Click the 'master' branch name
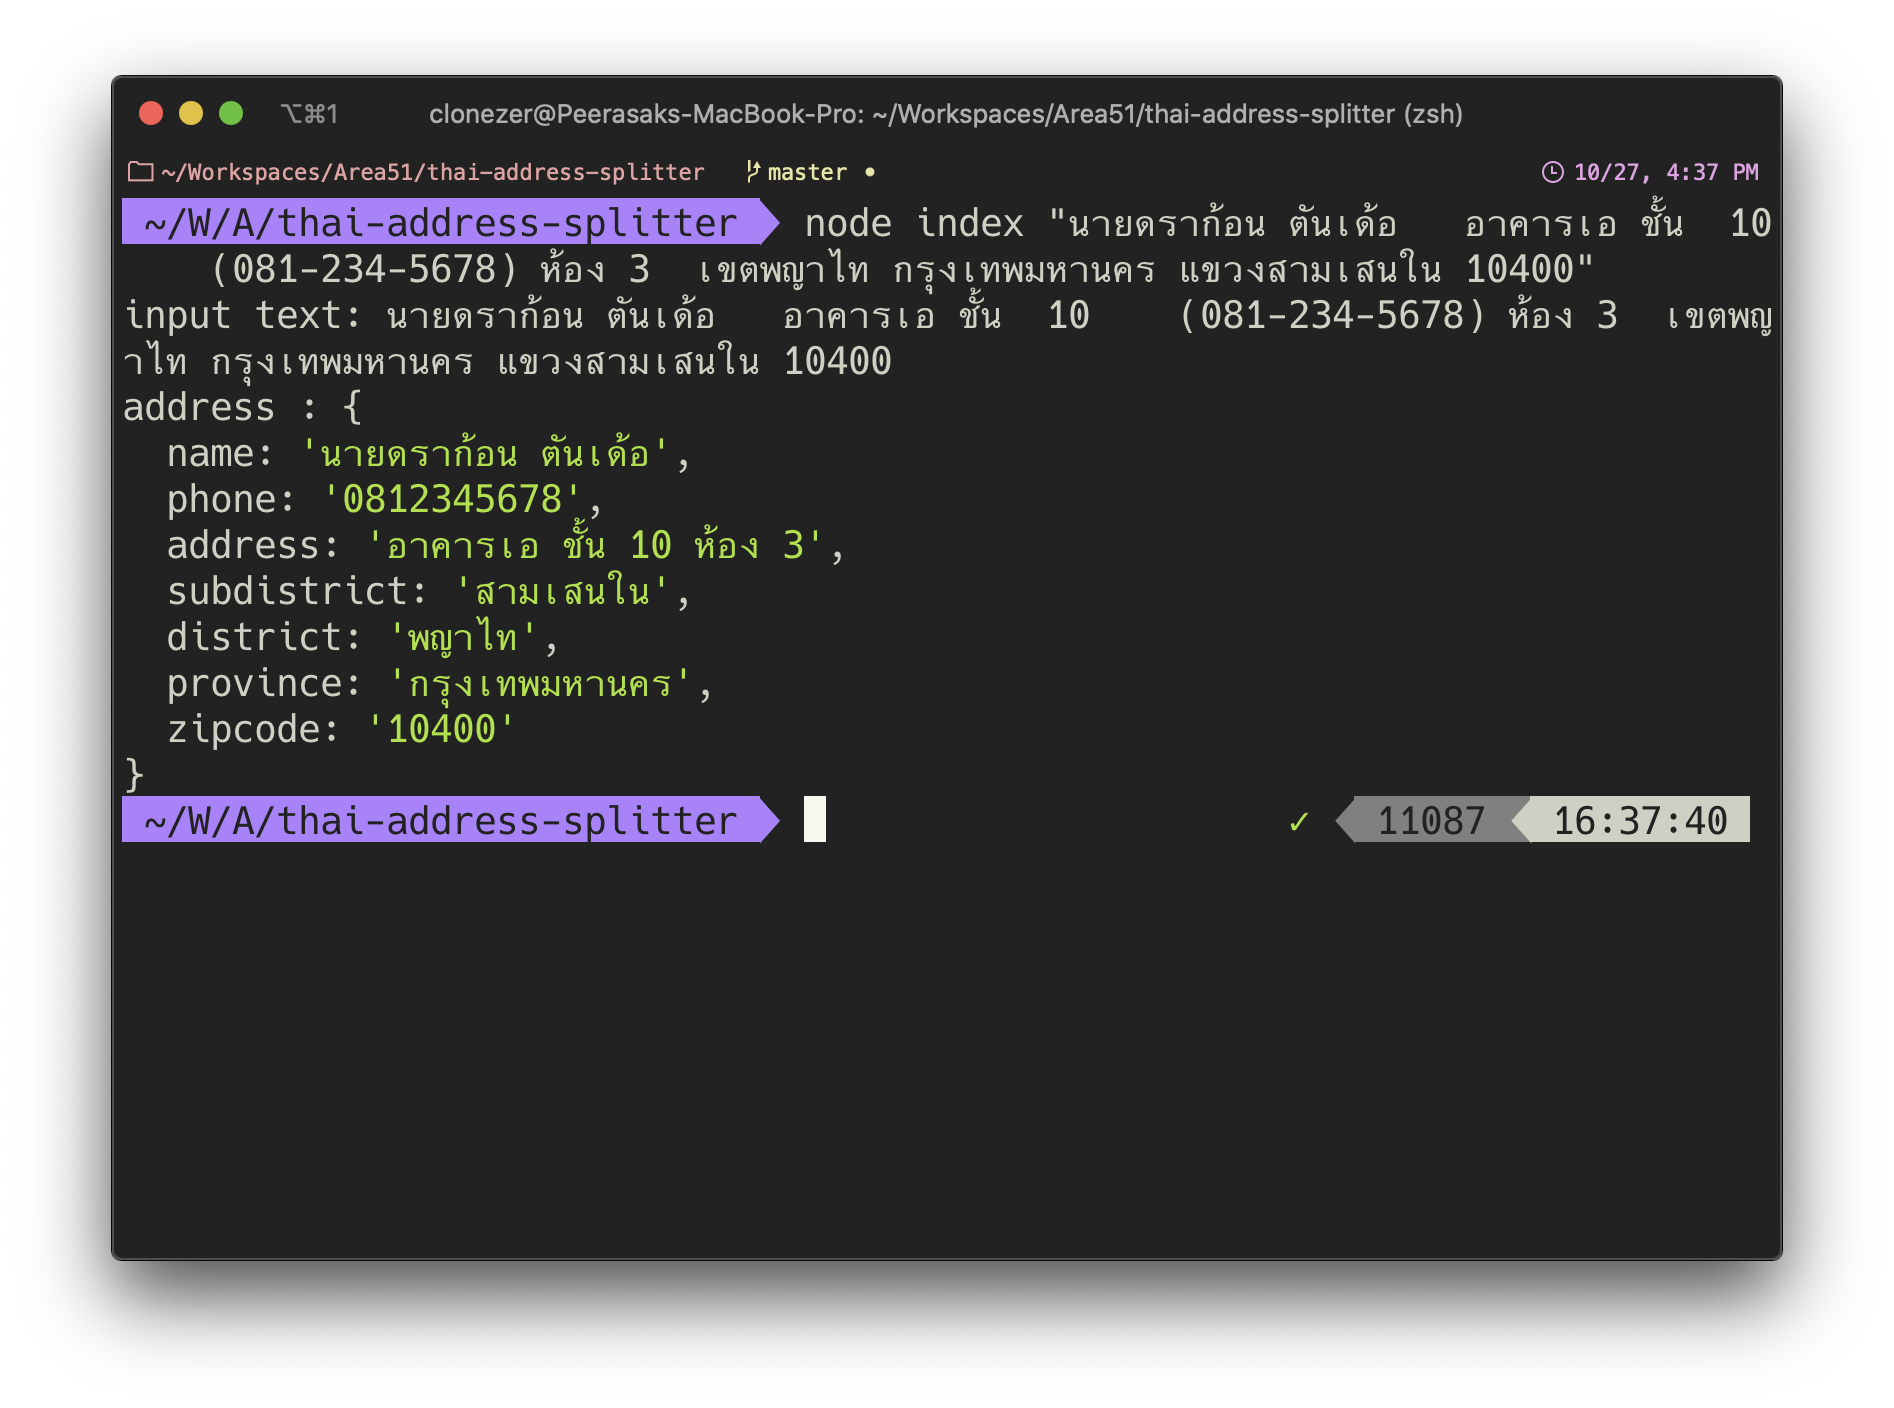1894x1408 pixels. [x=807, y=172]
